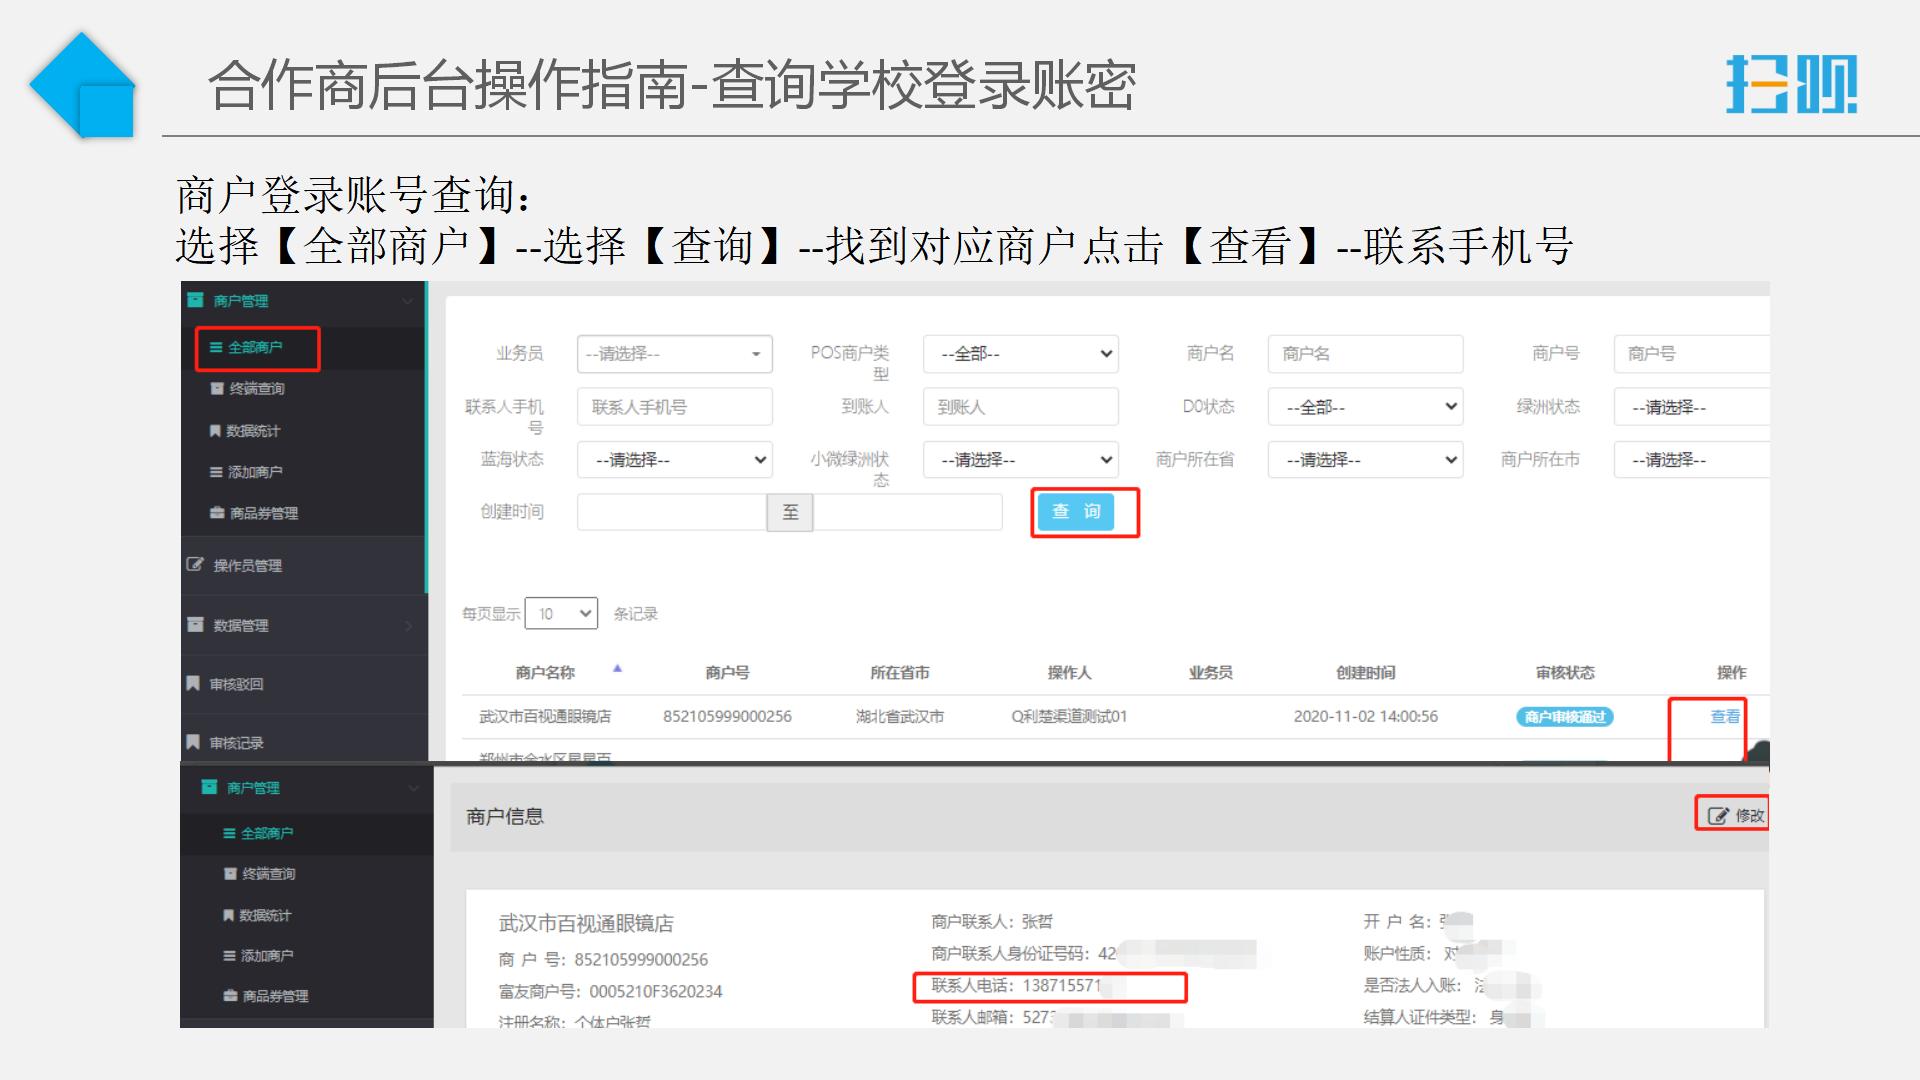Screen dimensions: 1920x1080
Task: Click the 审核状态 column header
Action: tap(1565, 673)
